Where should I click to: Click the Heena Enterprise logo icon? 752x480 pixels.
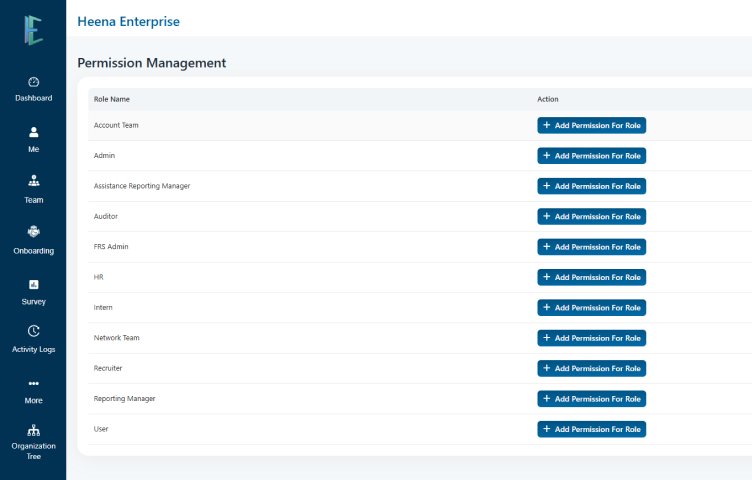33,30
